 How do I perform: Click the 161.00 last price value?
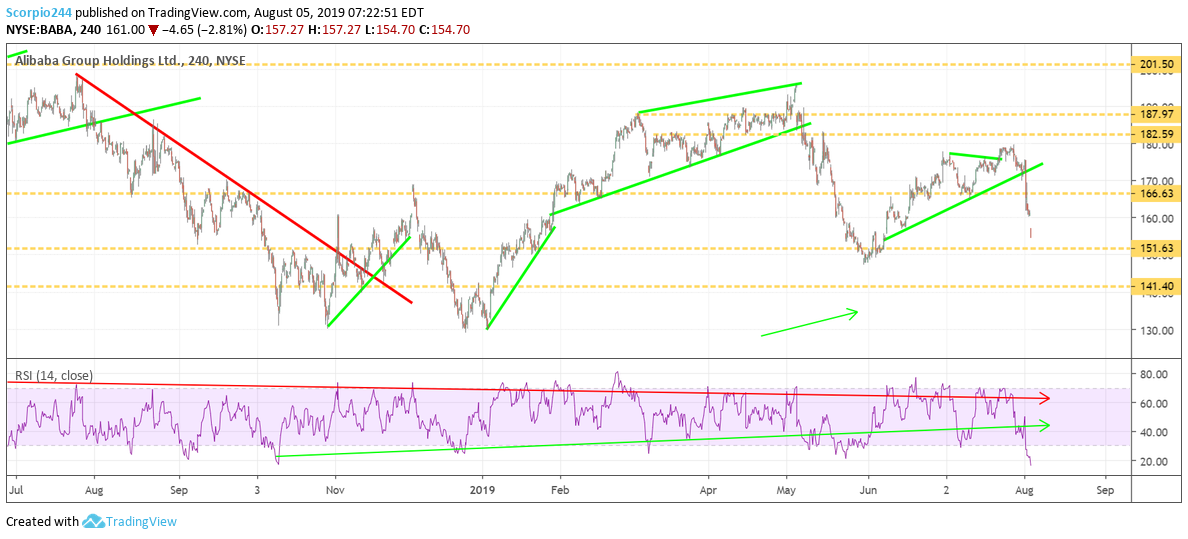pos(127,30)
